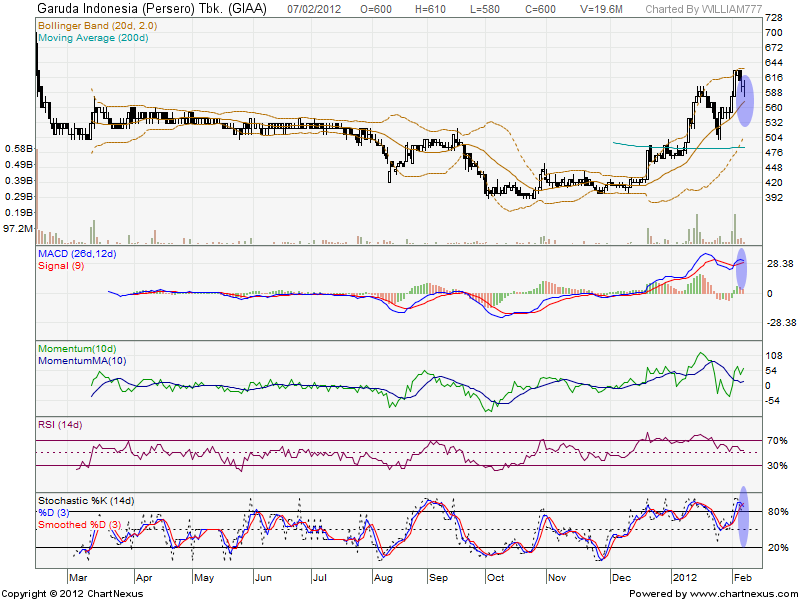Click the Dec month on time axis
This screenshot has width=800, height=600.
621,578
